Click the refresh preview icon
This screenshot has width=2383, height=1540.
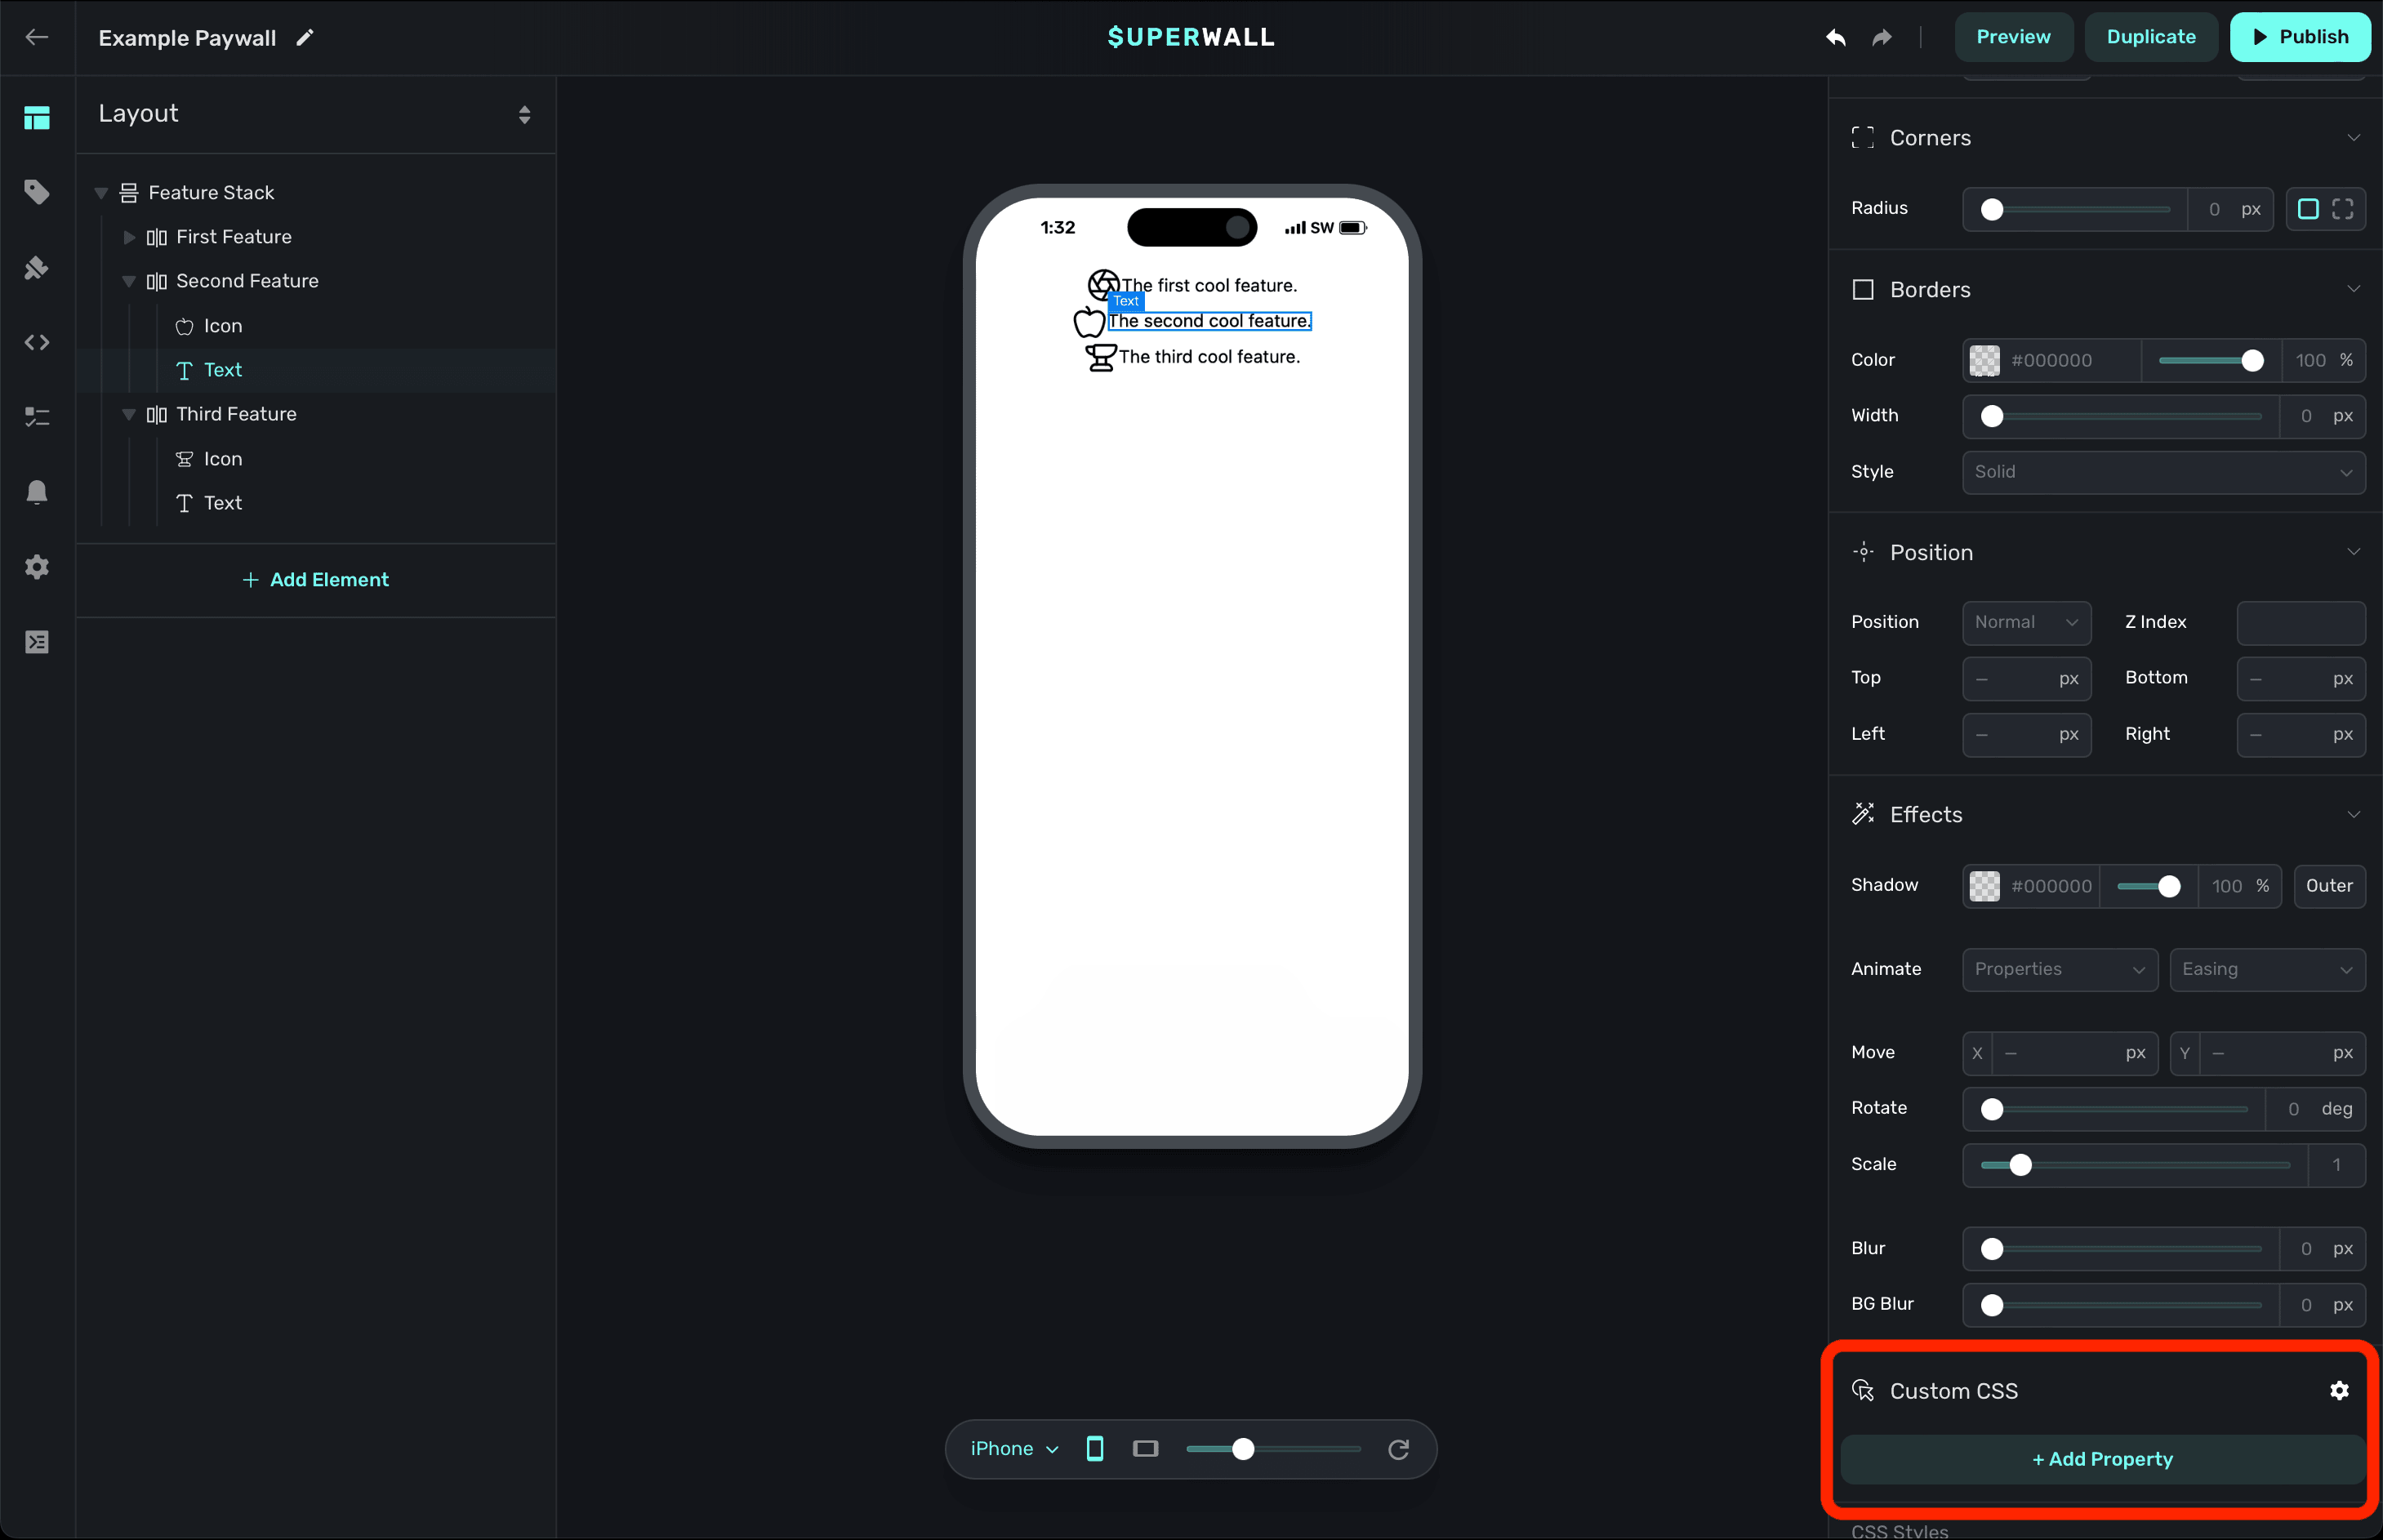[x=1398, y=1449]
